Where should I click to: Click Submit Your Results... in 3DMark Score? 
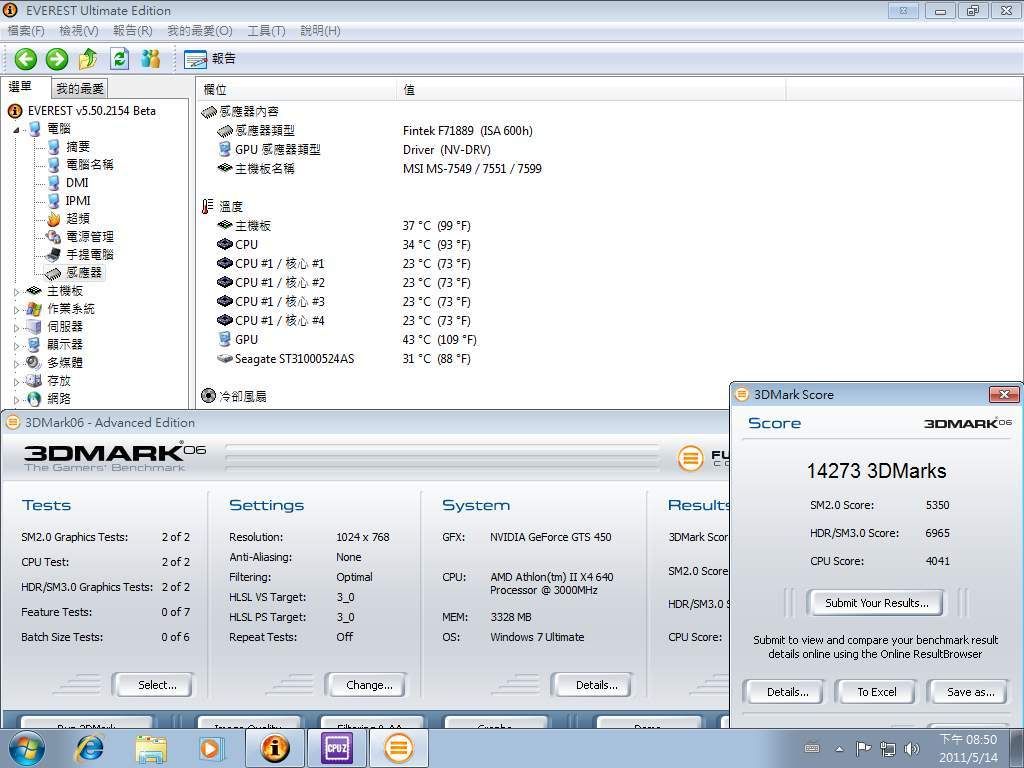click(x=876, y=603)
